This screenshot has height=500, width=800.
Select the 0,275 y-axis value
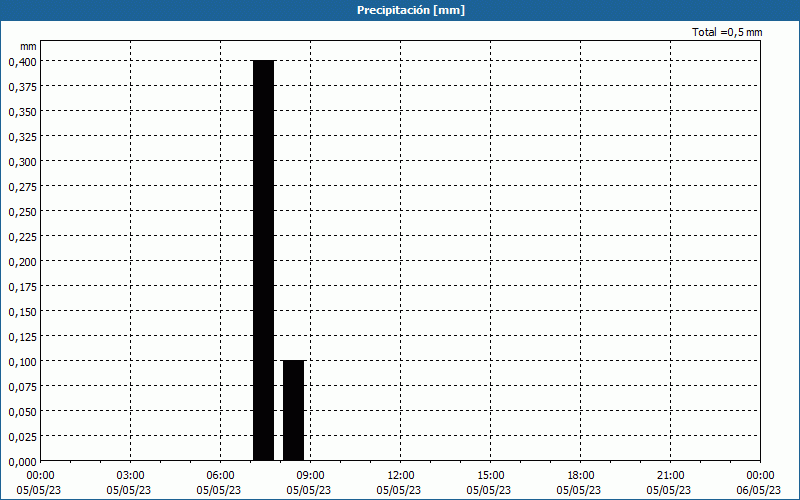point(22,187)
